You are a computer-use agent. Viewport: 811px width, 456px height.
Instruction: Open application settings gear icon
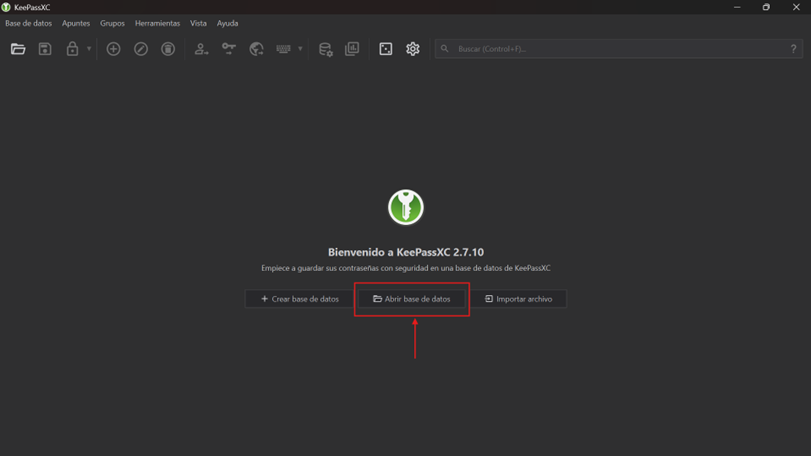pos(413,49)
